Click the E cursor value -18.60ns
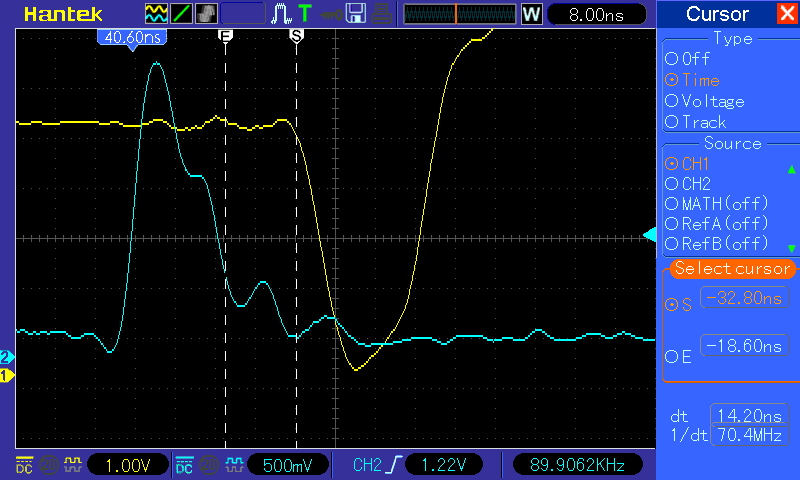Screen dimensions: 800x480 (744, 346)
